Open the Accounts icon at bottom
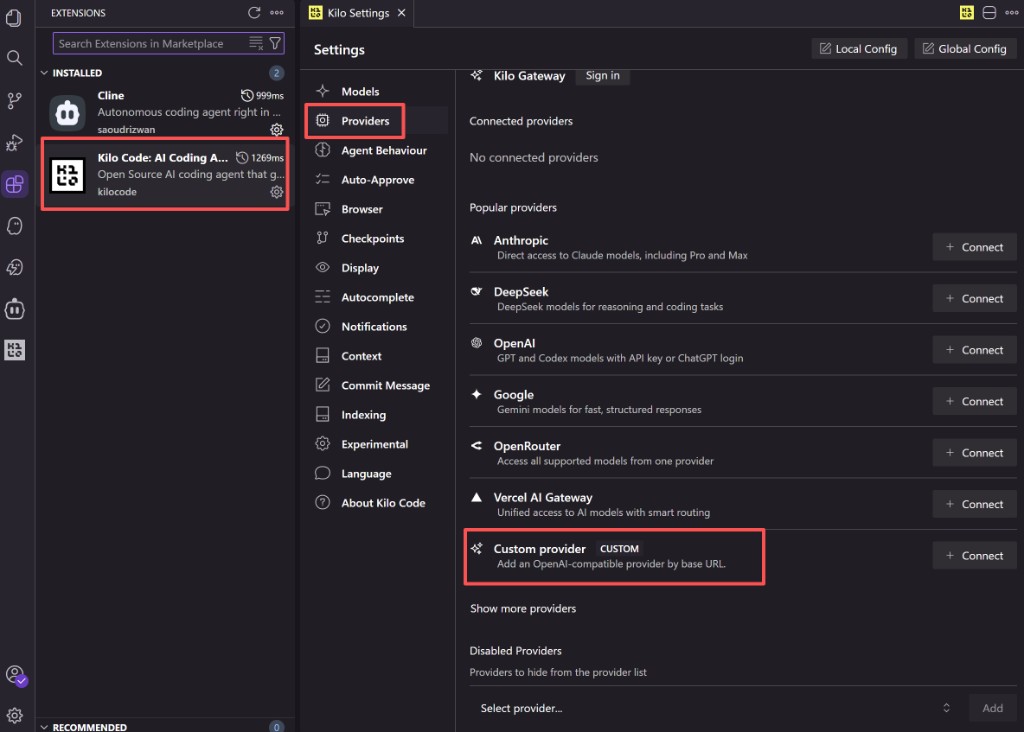This screenshot has width=1024, height=732. coord(15,675)
